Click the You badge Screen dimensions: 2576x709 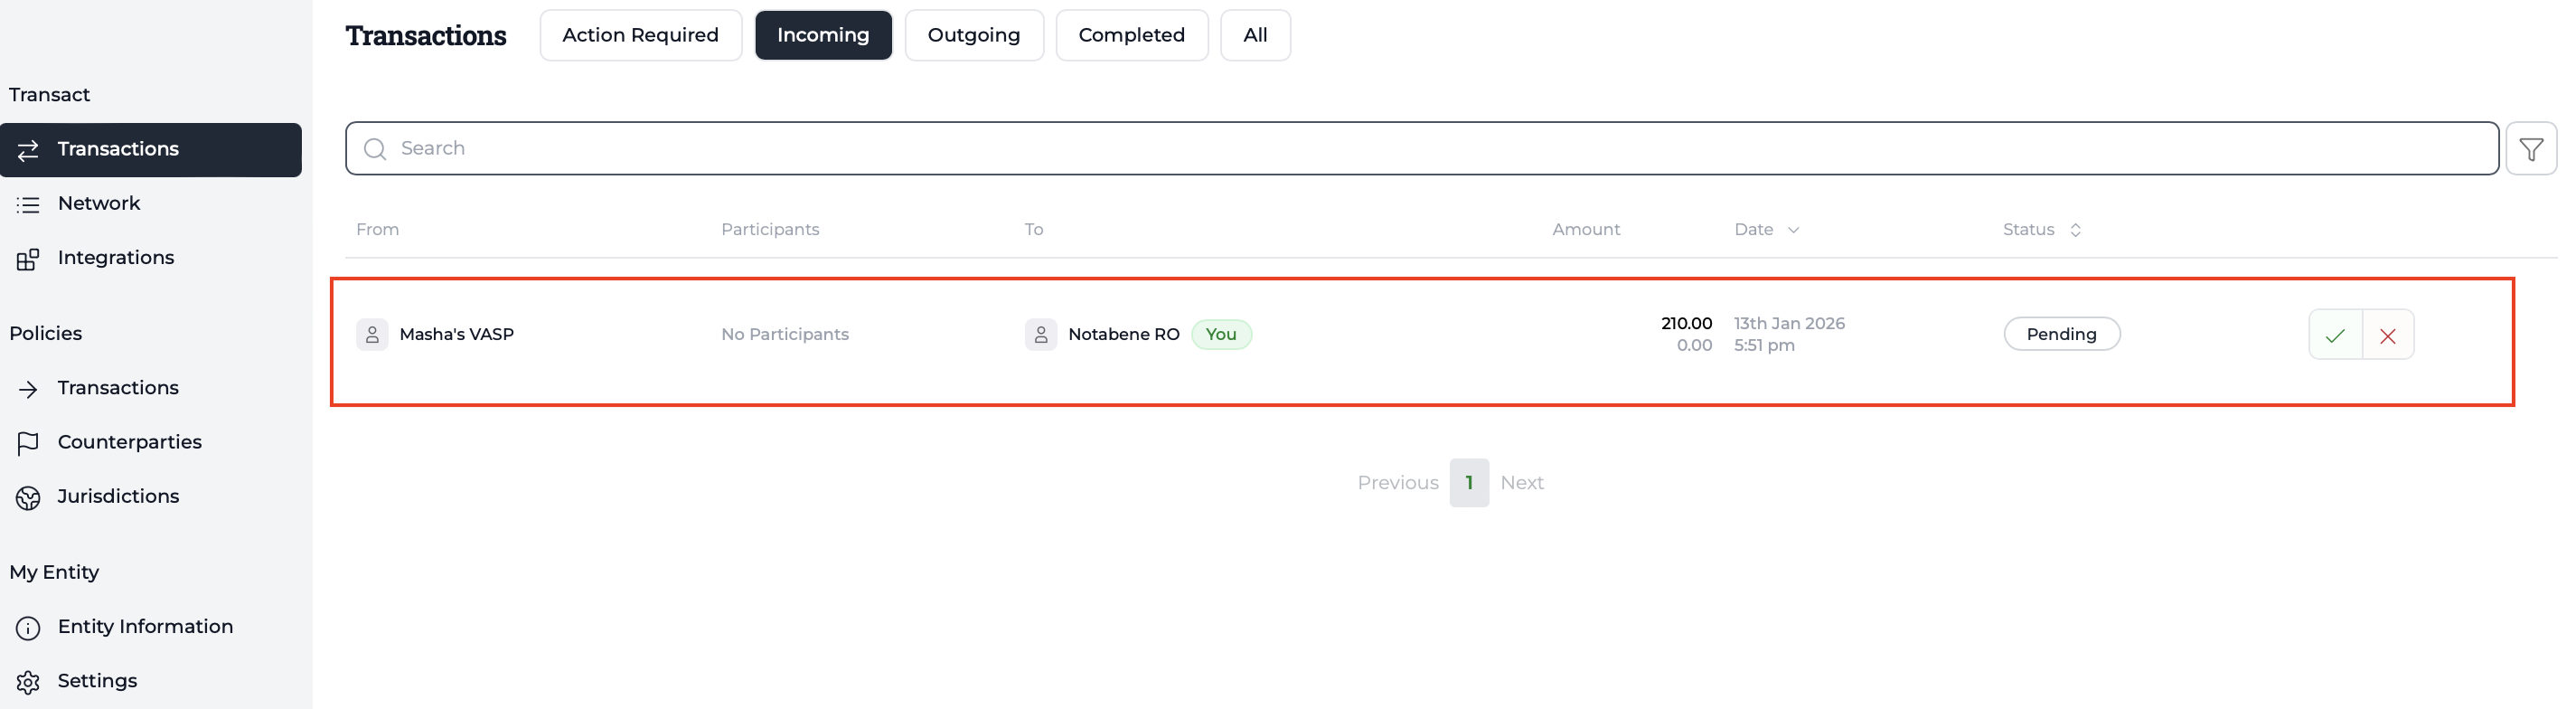tap(1221, 334)
